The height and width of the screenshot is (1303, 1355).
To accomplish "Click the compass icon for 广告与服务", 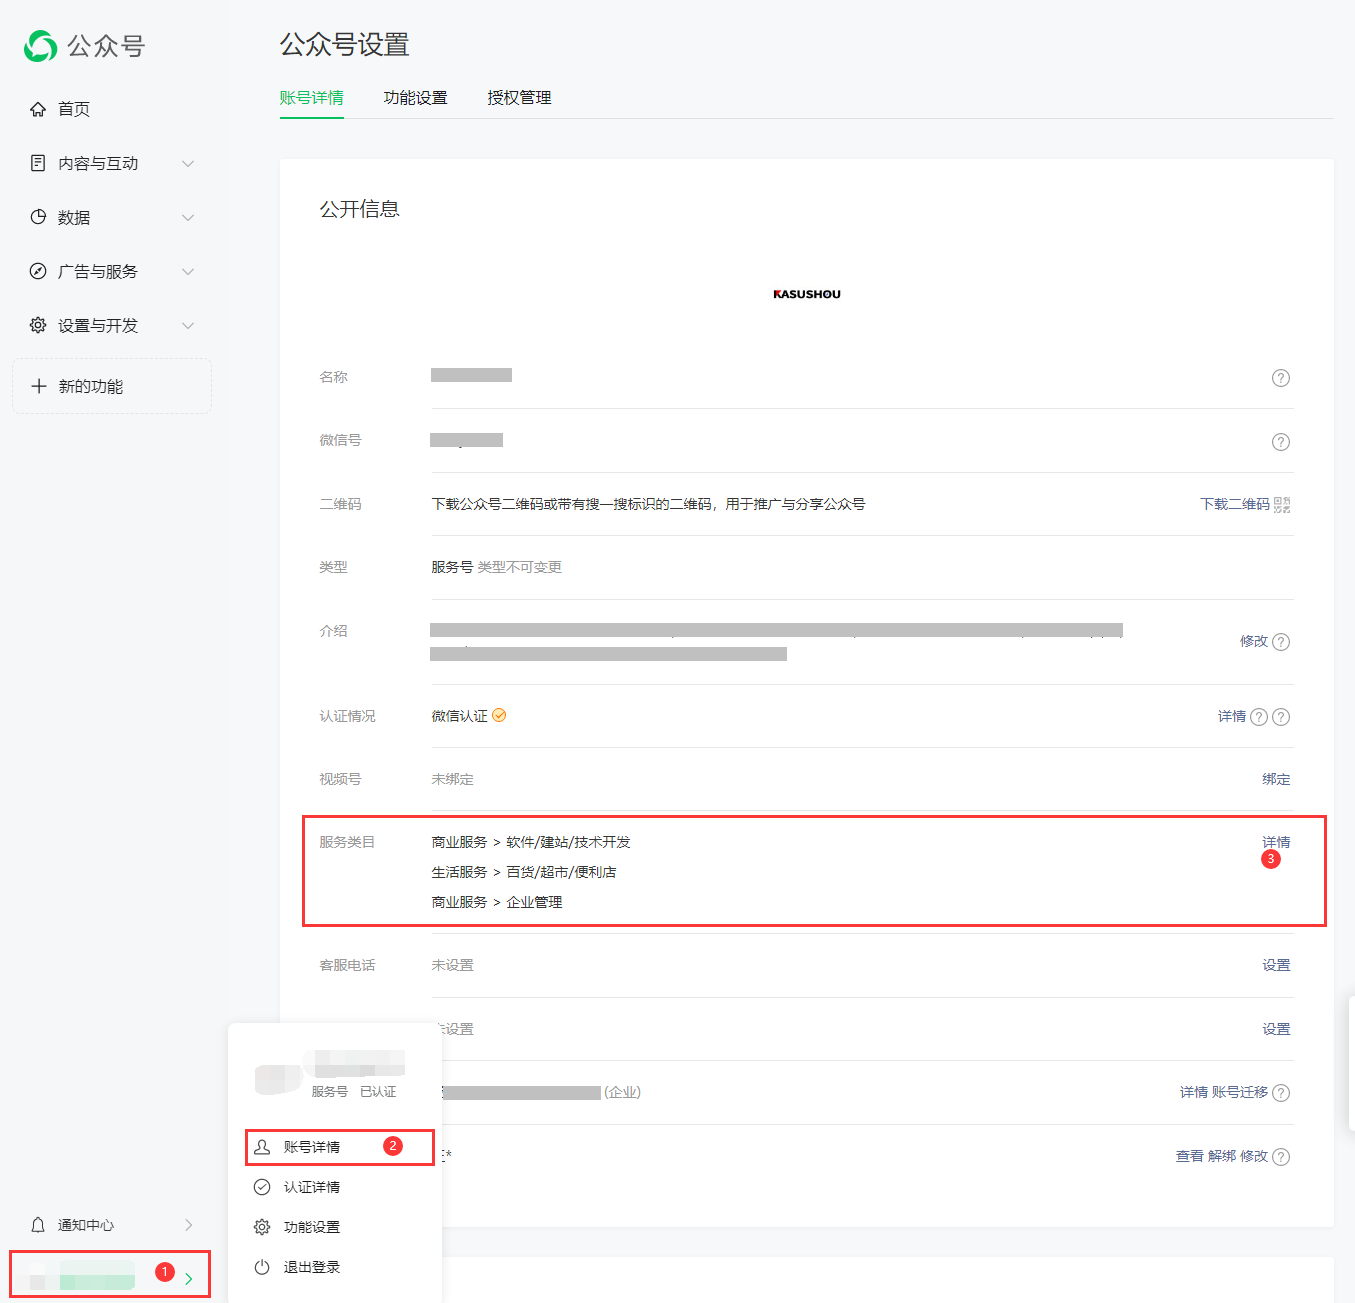I will click(x=38, y=271).
